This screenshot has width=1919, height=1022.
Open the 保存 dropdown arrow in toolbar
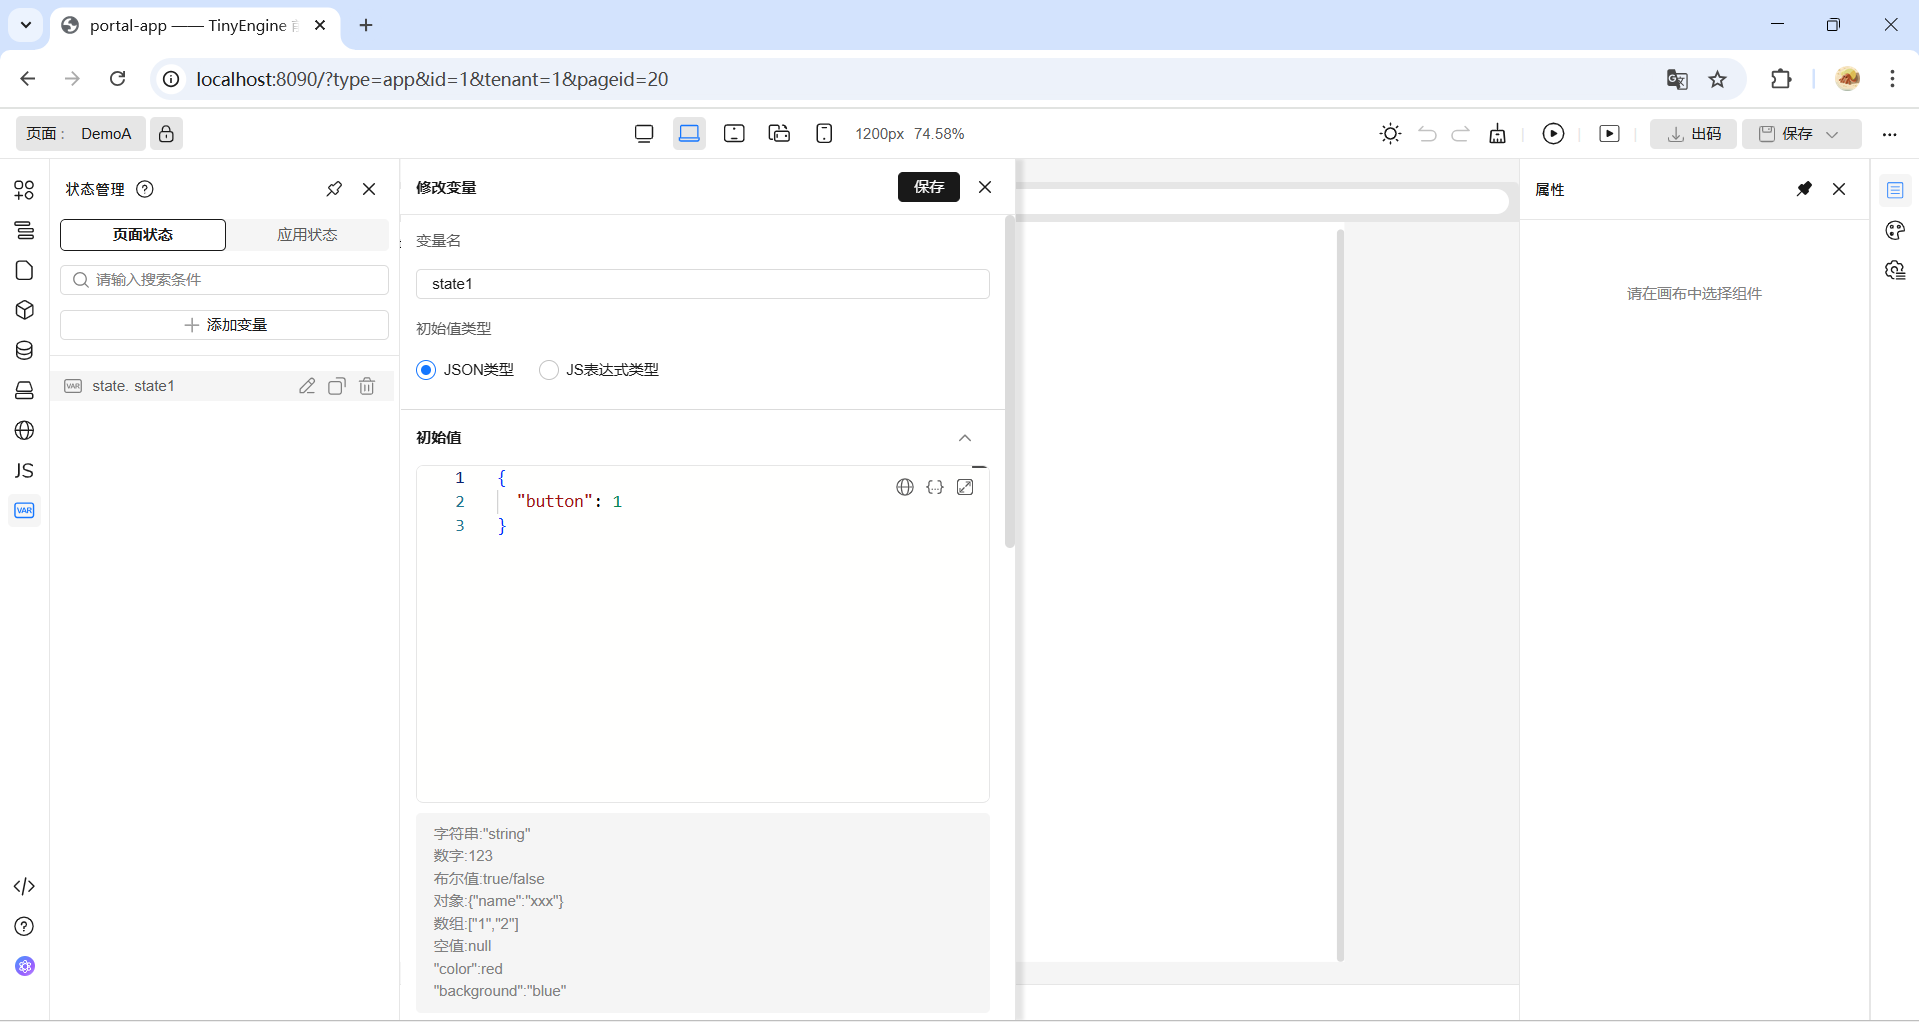[1832, 134]
